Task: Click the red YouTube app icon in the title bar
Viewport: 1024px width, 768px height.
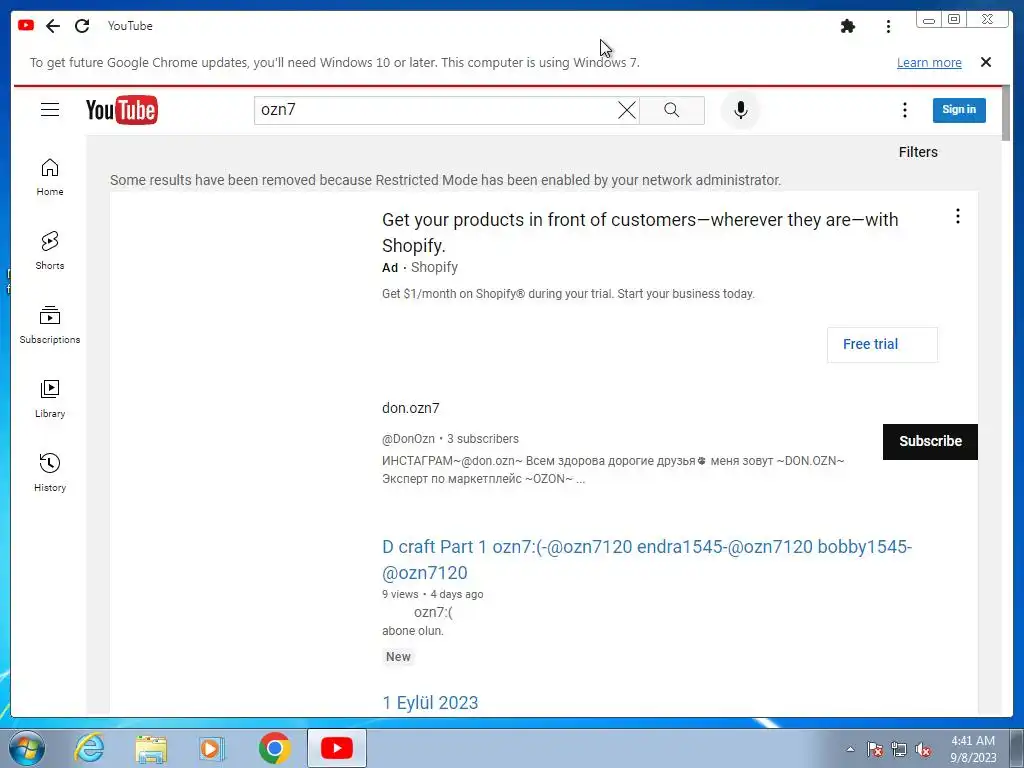Action: 26,25
